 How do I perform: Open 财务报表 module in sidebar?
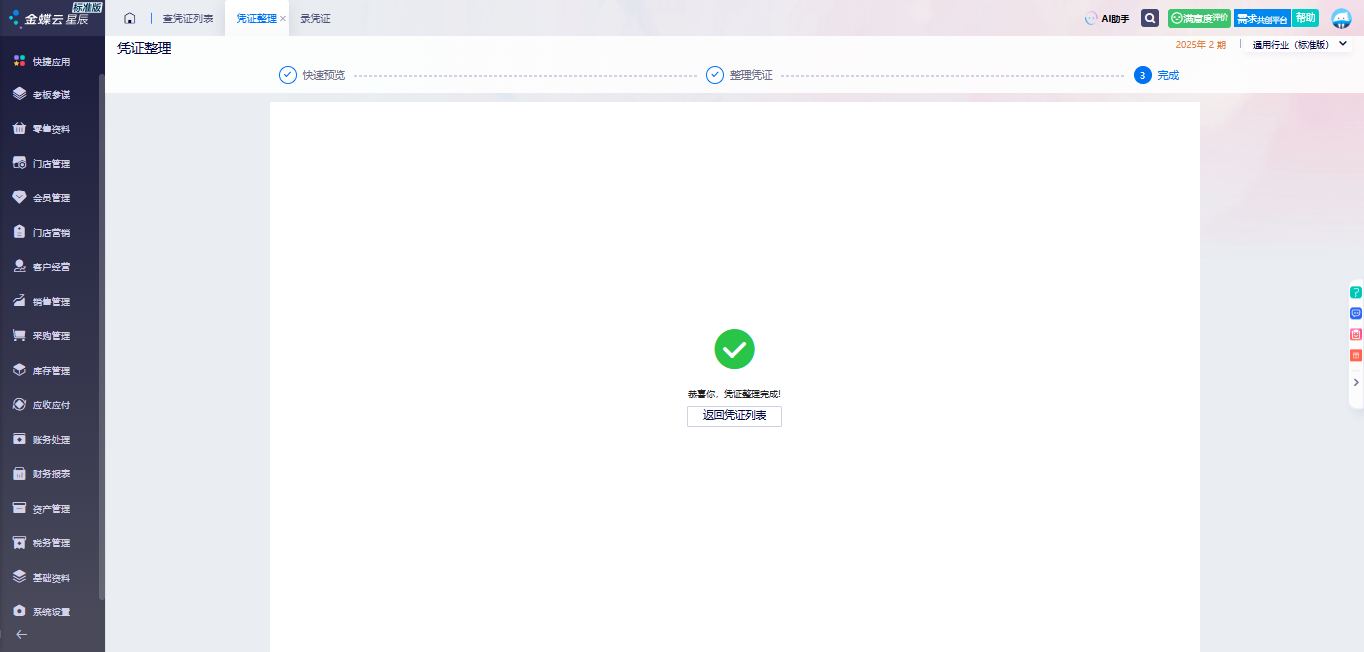point(51,474)
